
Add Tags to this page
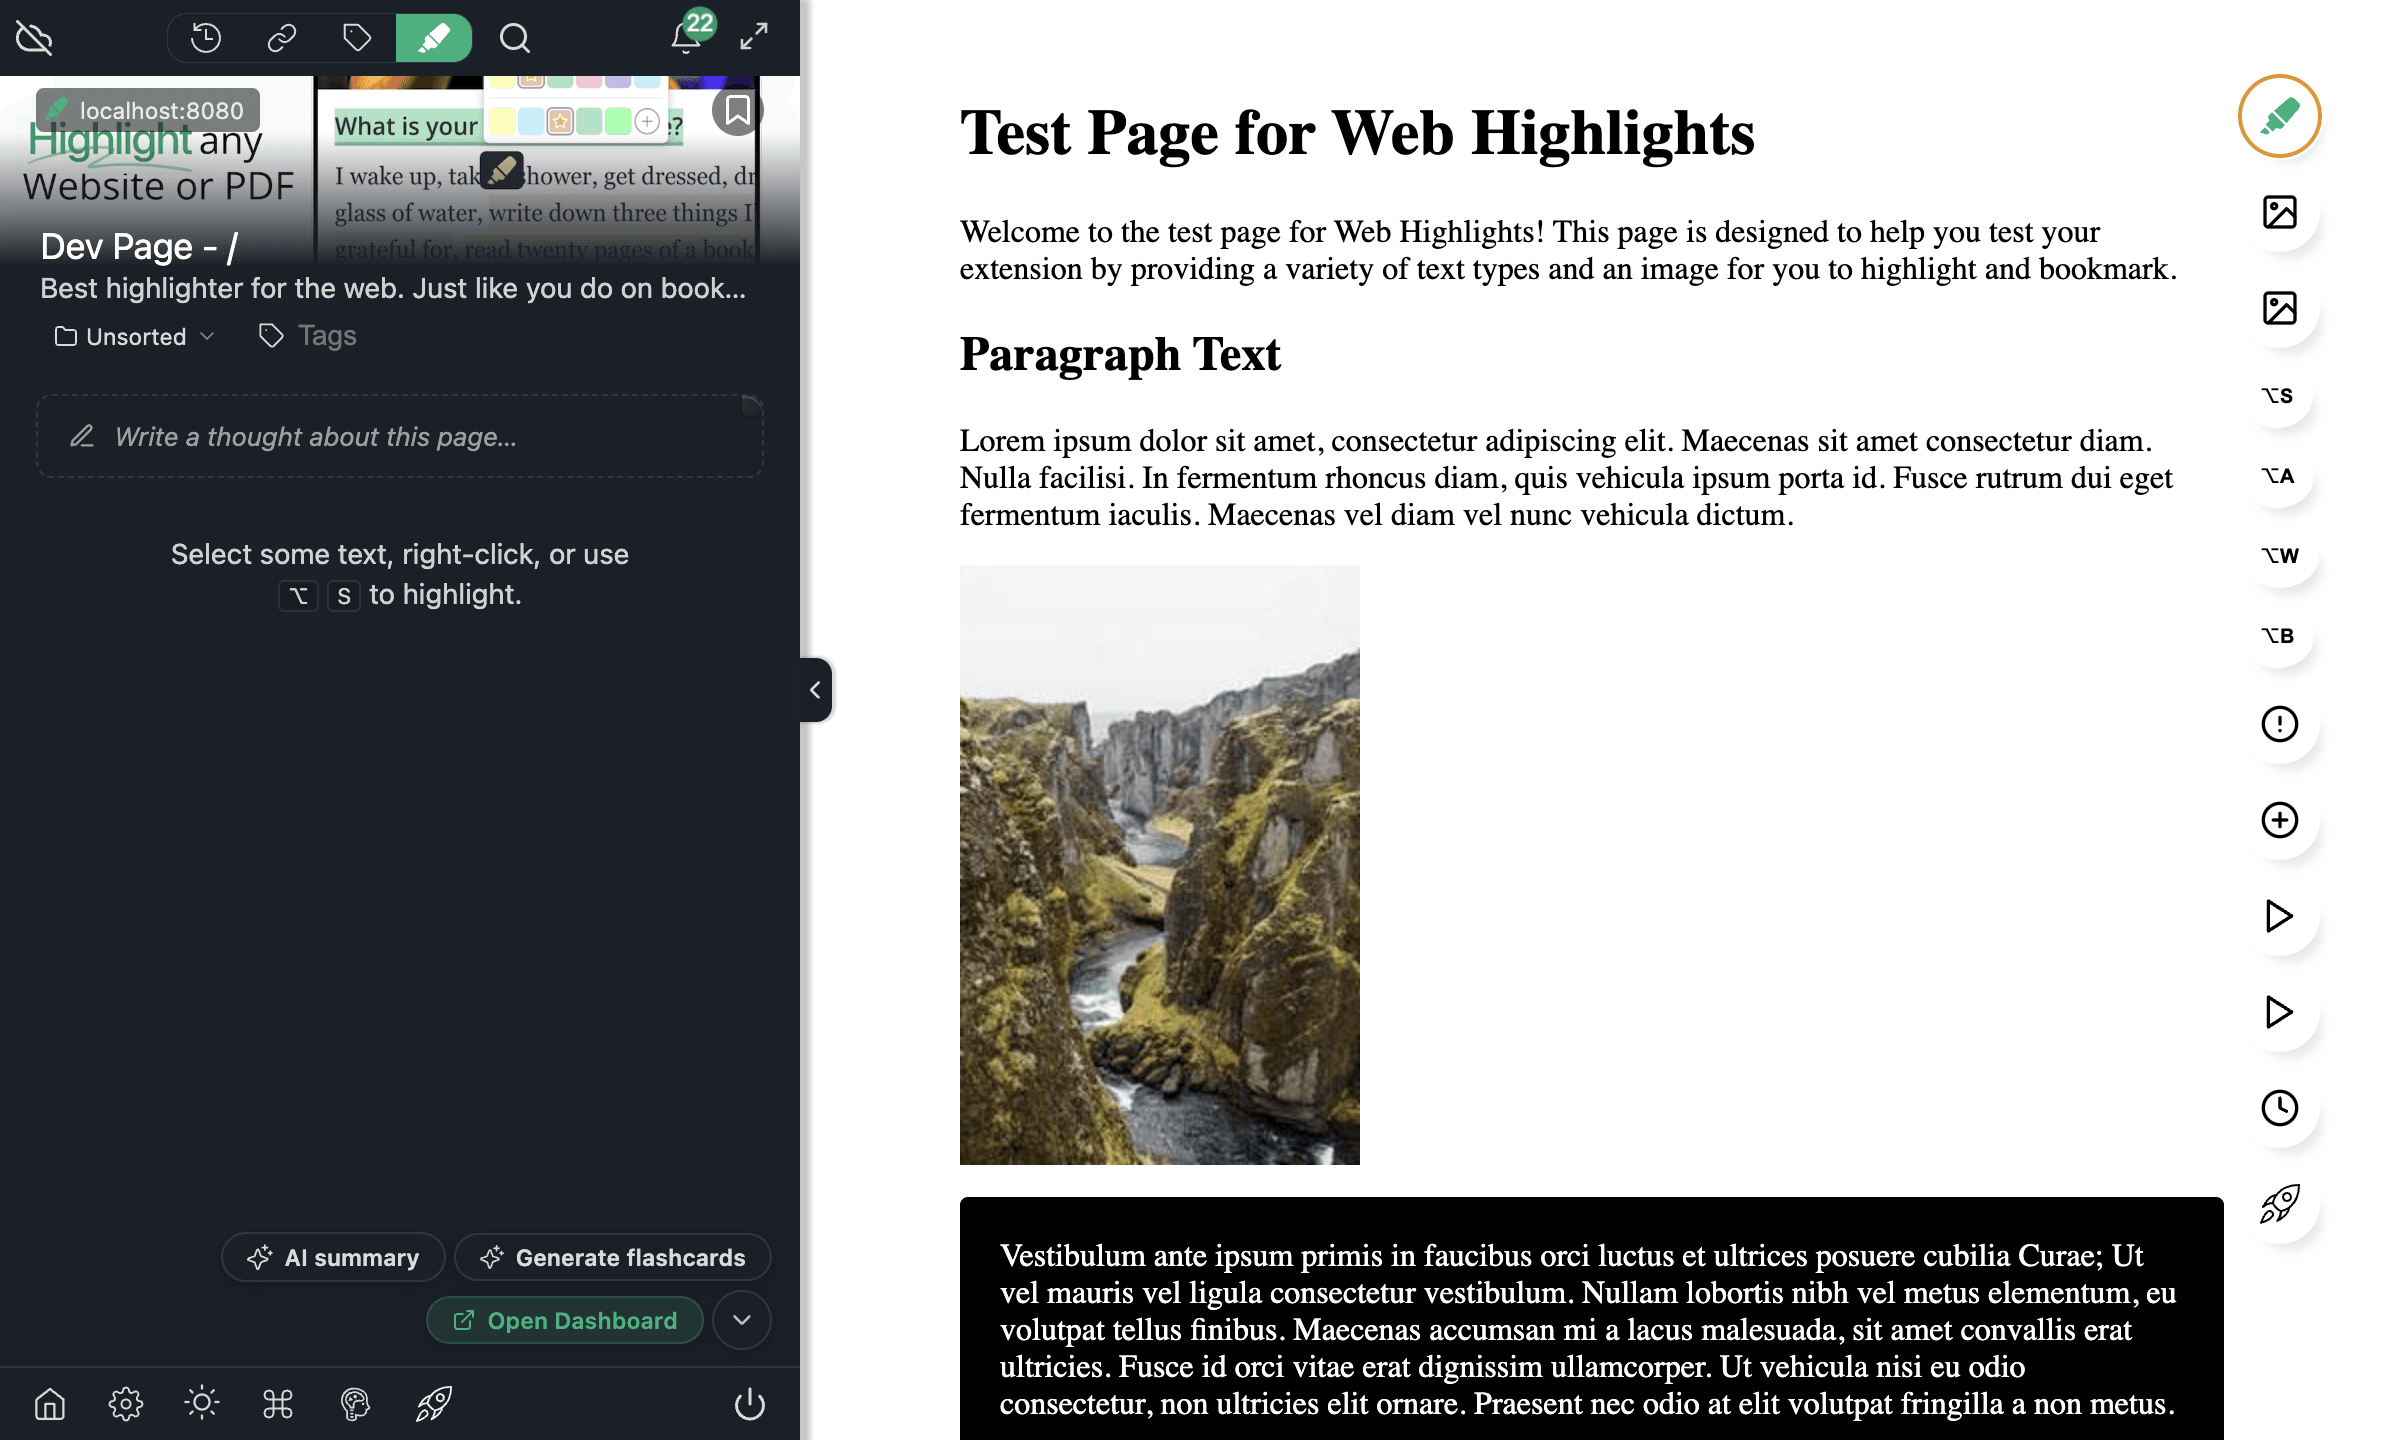(x=308, y=336)
